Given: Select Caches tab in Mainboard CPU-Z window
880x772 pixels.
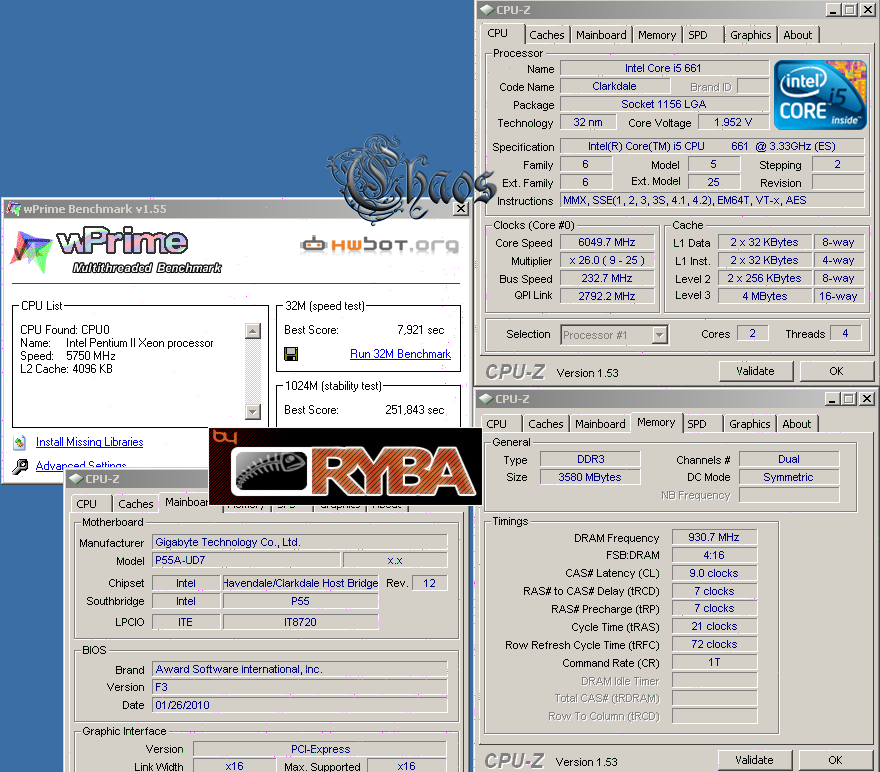Looking at the screenshot, I should point(135,504).
